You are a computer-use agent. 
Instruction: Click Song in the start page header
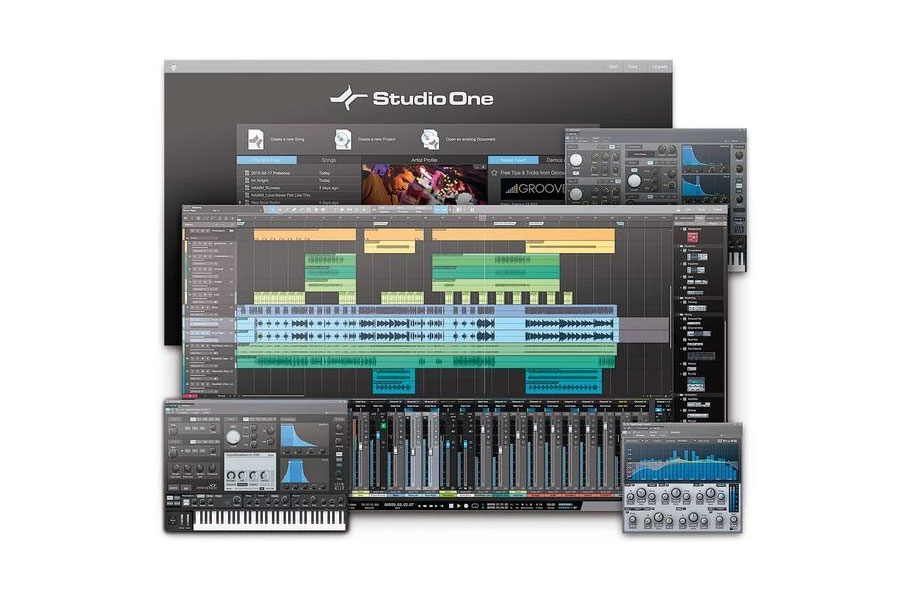[x=633, y=67]
